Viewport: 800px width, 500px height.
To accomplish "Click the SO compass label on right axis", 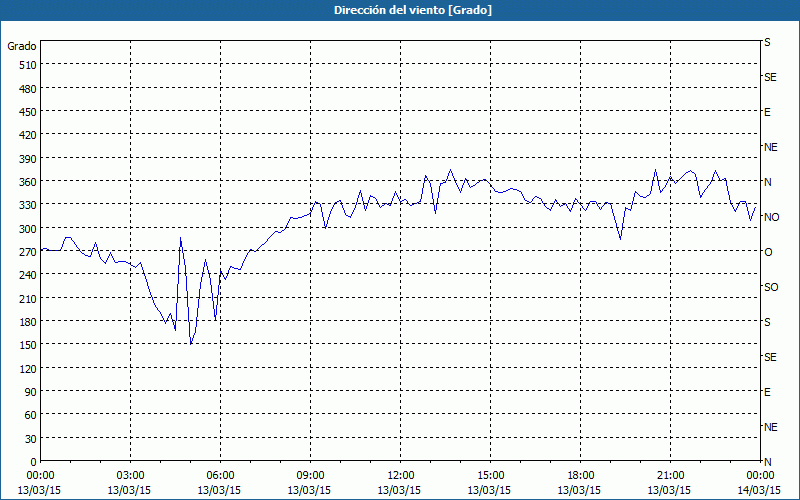I will coord(771,287).
